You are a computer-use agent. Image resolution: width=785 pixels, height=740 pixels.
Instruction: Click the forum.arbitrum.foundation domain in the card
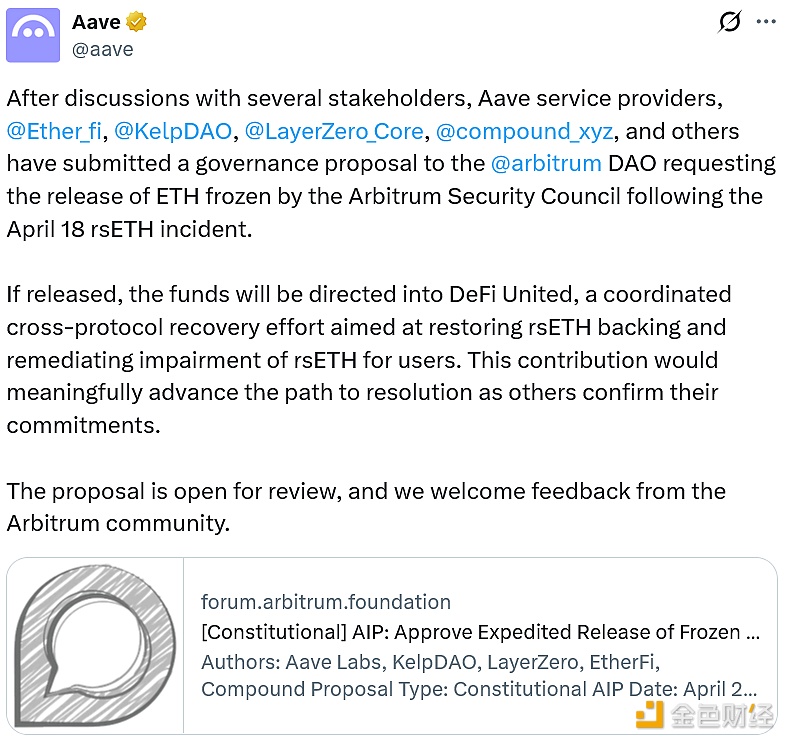tap(326, 602)
